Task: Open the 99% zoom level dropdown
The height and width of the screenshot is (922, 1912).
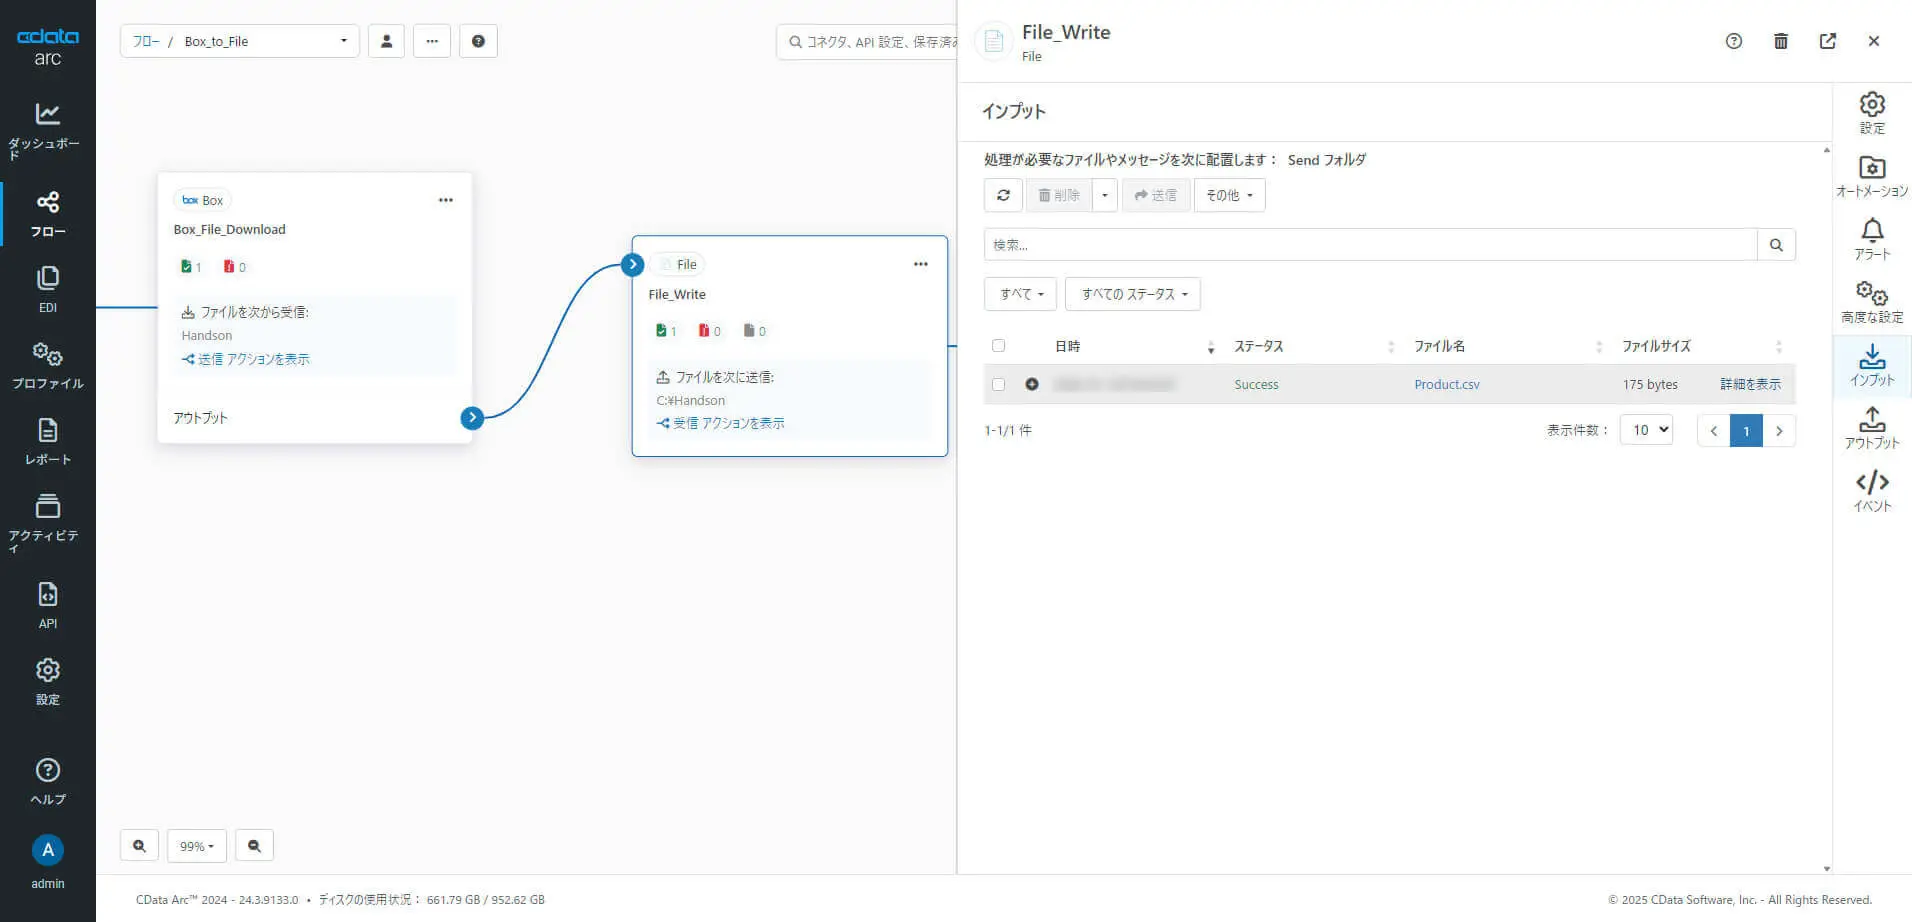Action: 197,845
